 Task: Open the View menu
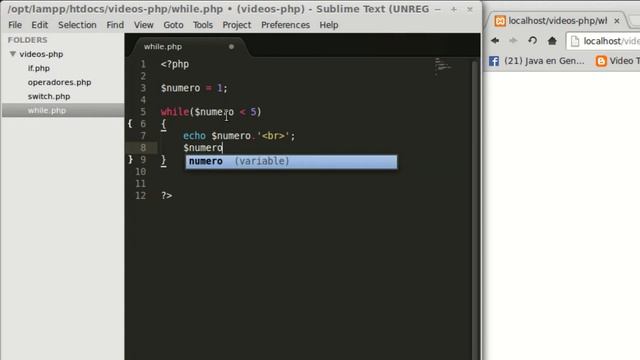coord(144,25)
